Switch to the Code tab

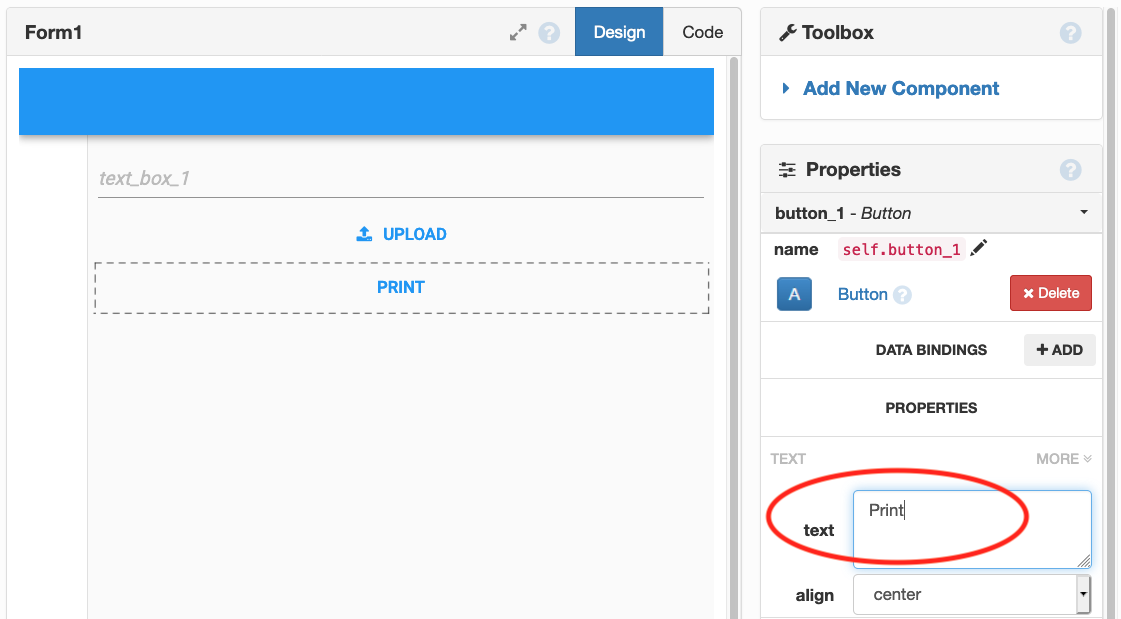pyautogui.click(x=702, y=32)
